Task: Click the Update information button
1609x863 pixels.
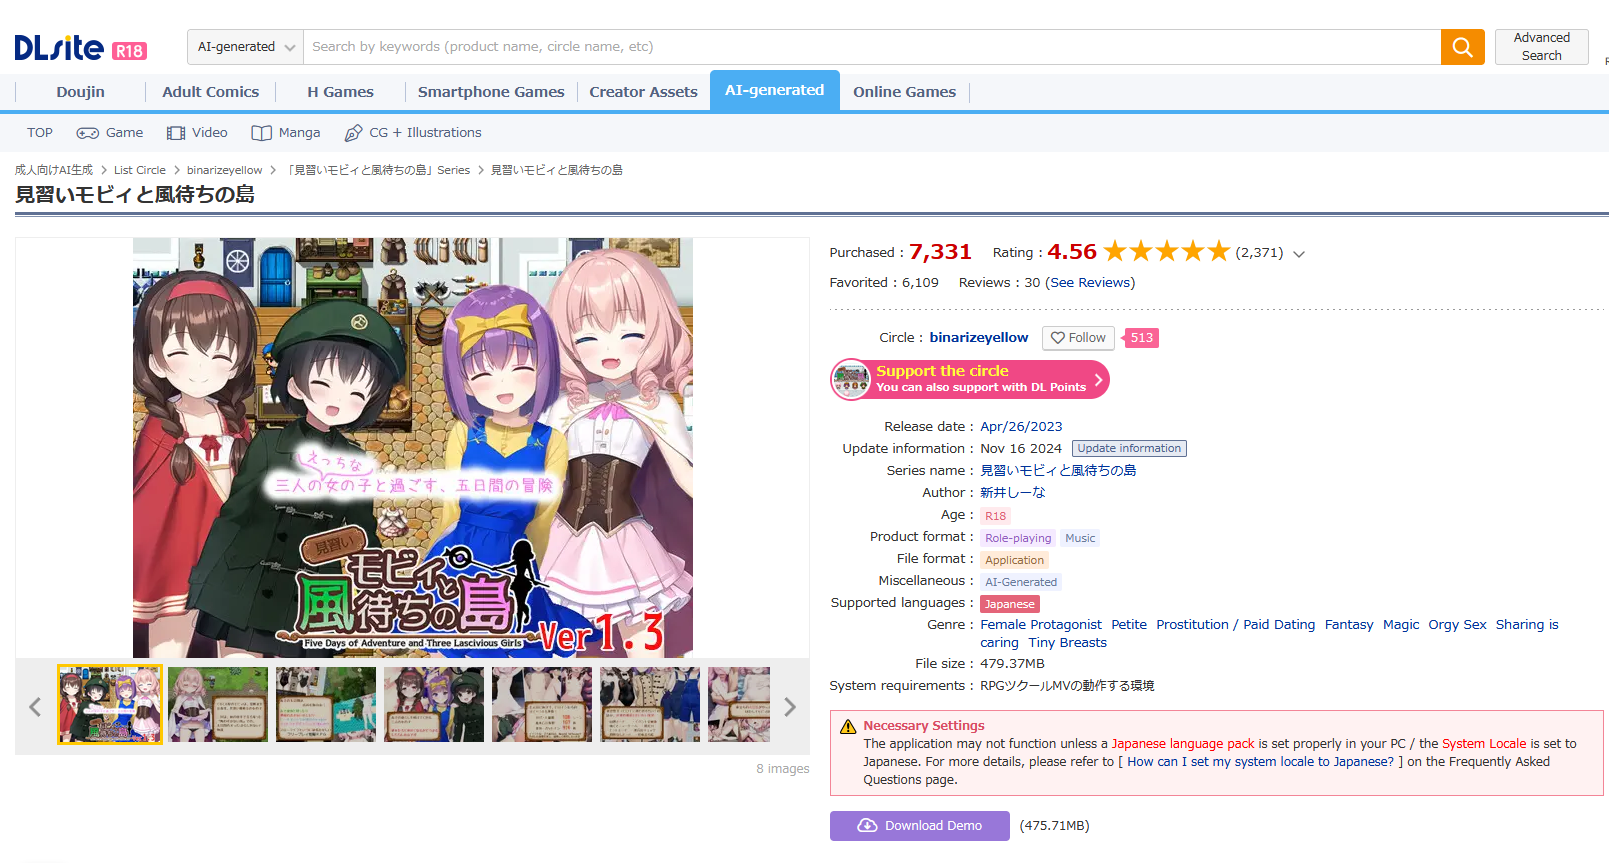Action: pos(1129,449)
